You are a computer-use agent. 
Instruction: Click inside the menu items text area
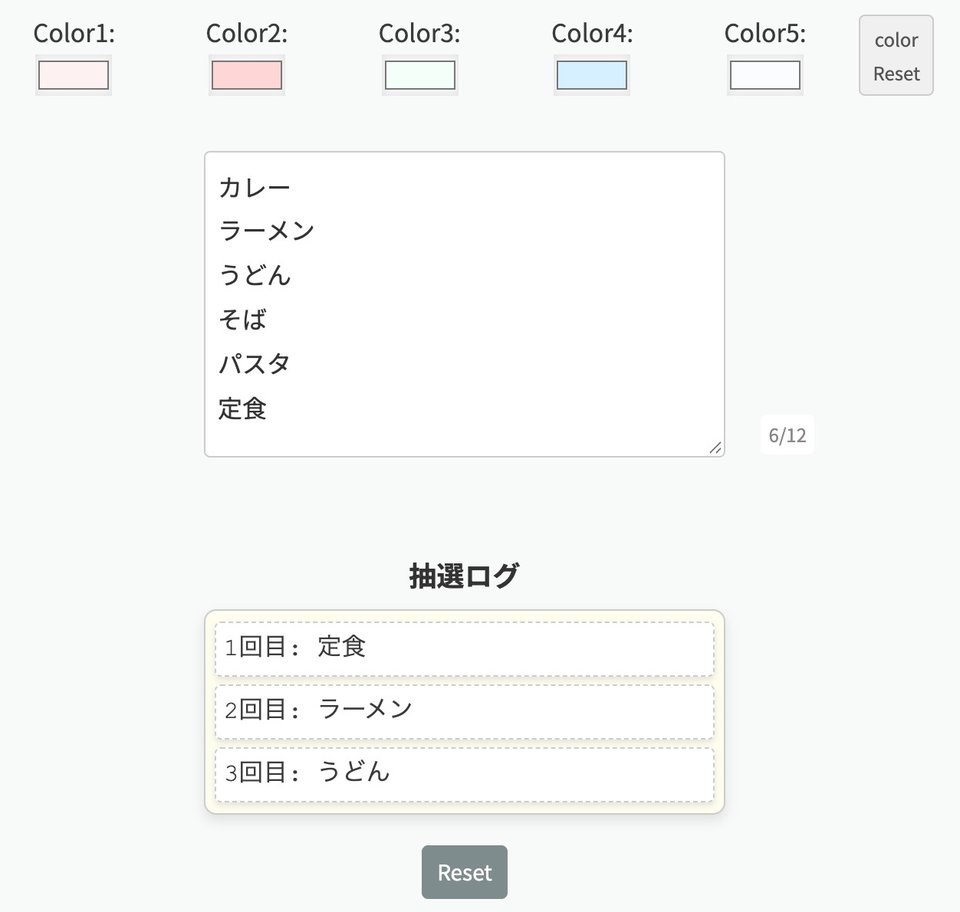click(x=465, y=304)
